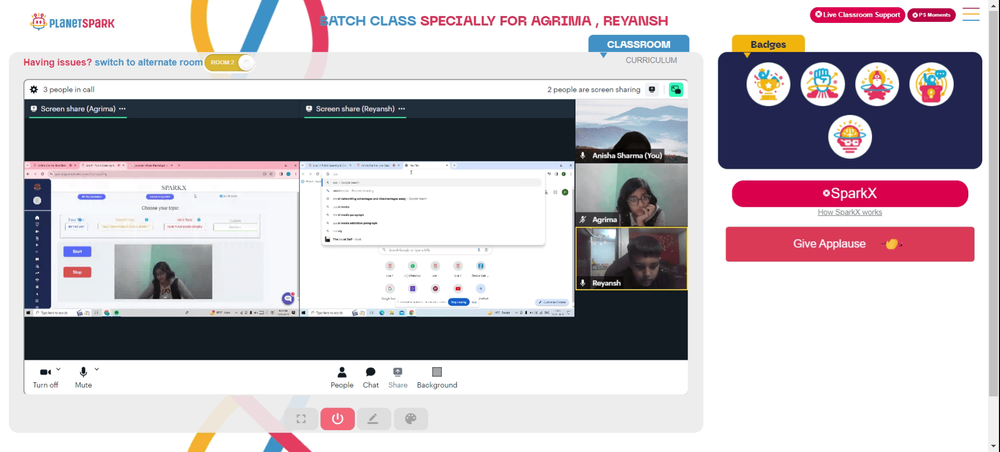Open the How SparkX works link
The image size is (1000, 452).
click(849, 212)
